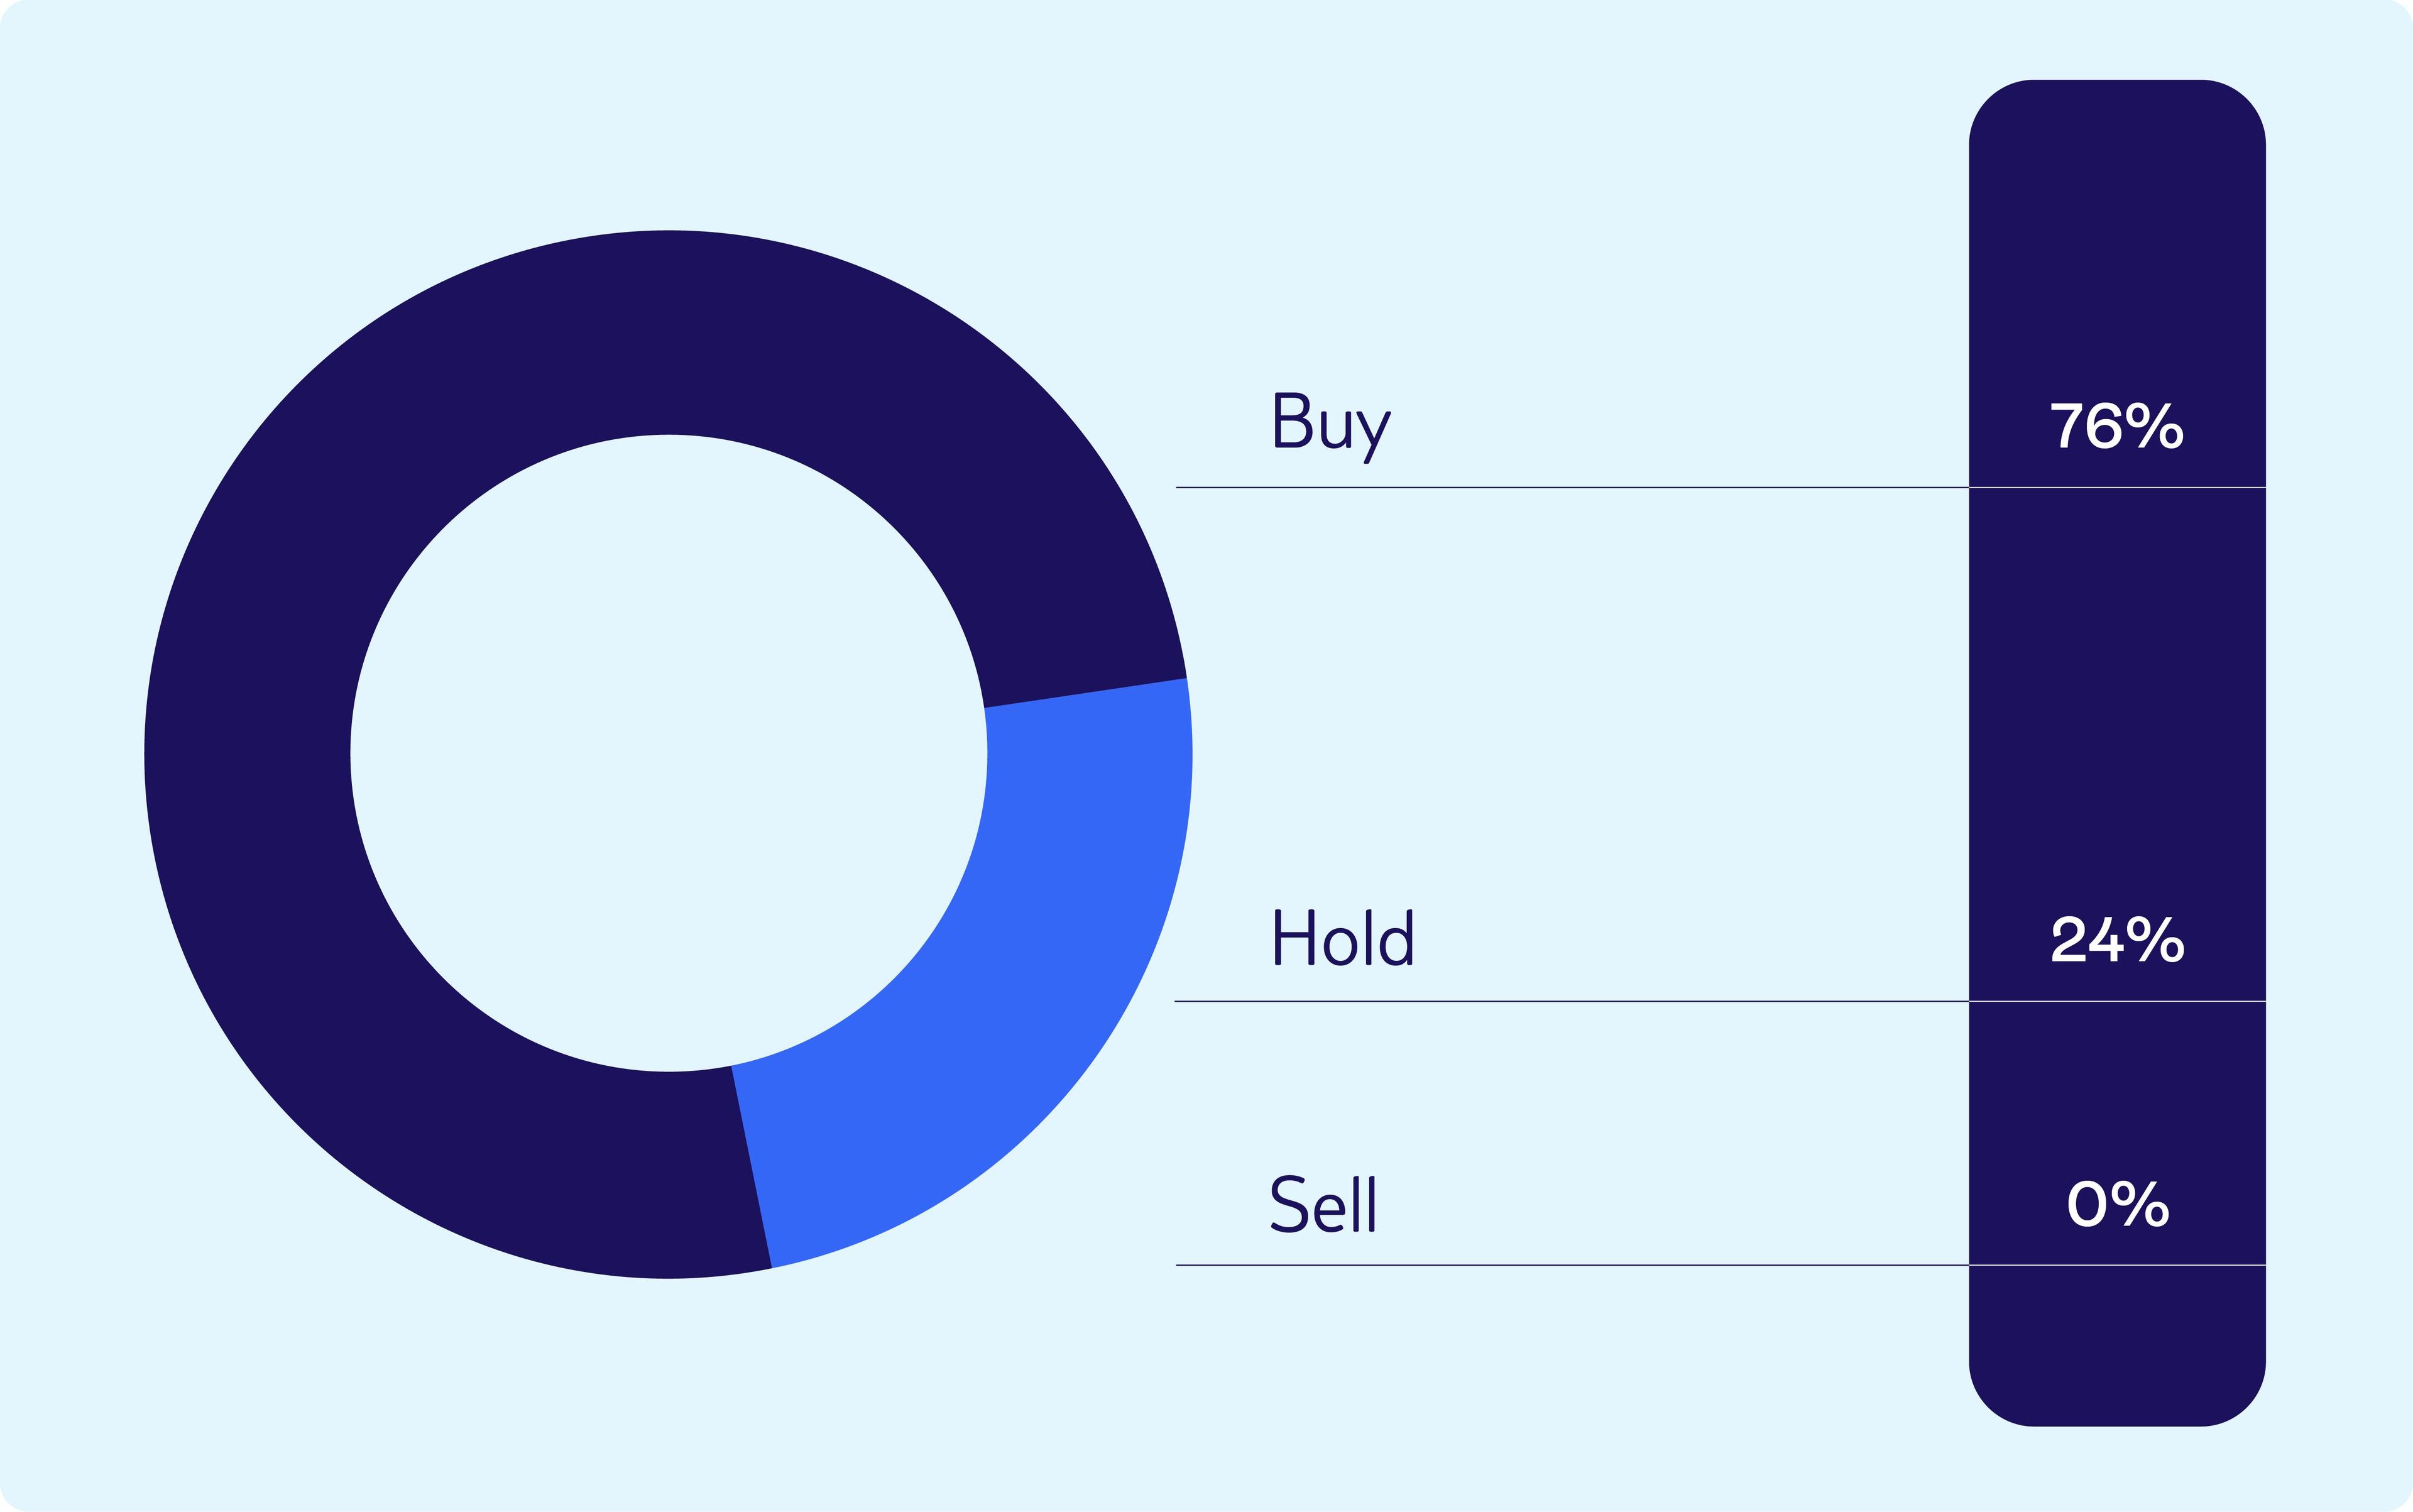Viewport: 2413px width, 1512px height.
Task: Click the empty center of the donut chart
Action: [x=668, y=754]
